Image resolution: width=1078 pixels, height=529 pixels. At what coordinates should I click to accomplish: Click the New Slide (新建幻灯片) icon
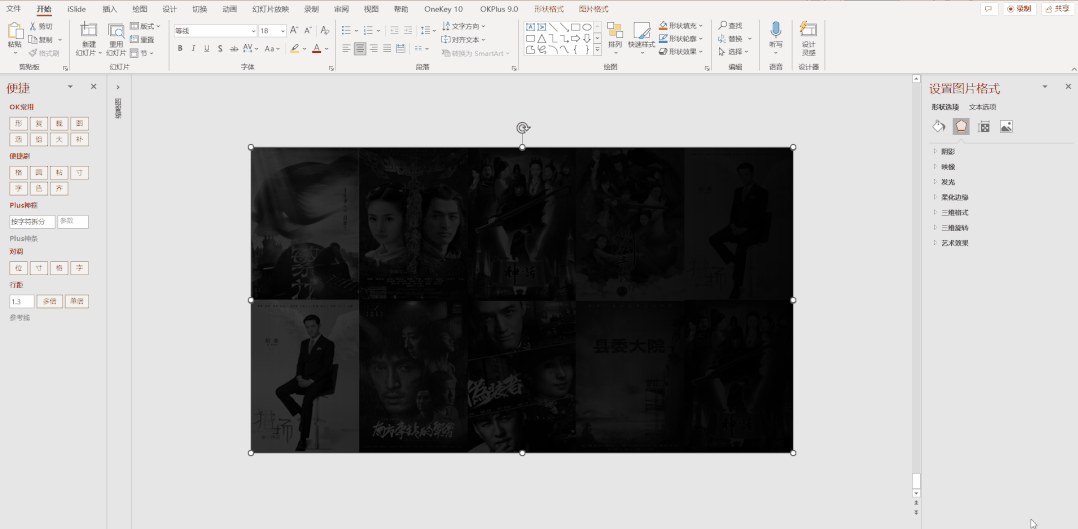88,30
